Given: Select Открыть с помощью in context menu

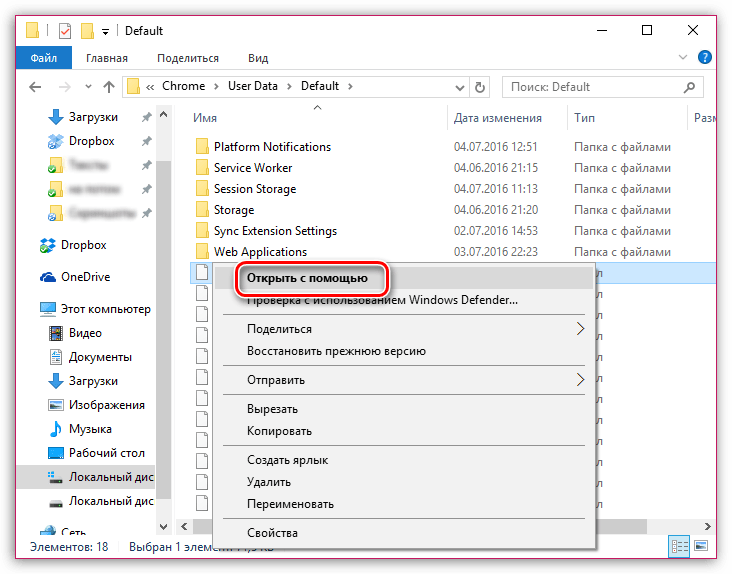Looking at the screenshot, I should (x=314, y=279).
